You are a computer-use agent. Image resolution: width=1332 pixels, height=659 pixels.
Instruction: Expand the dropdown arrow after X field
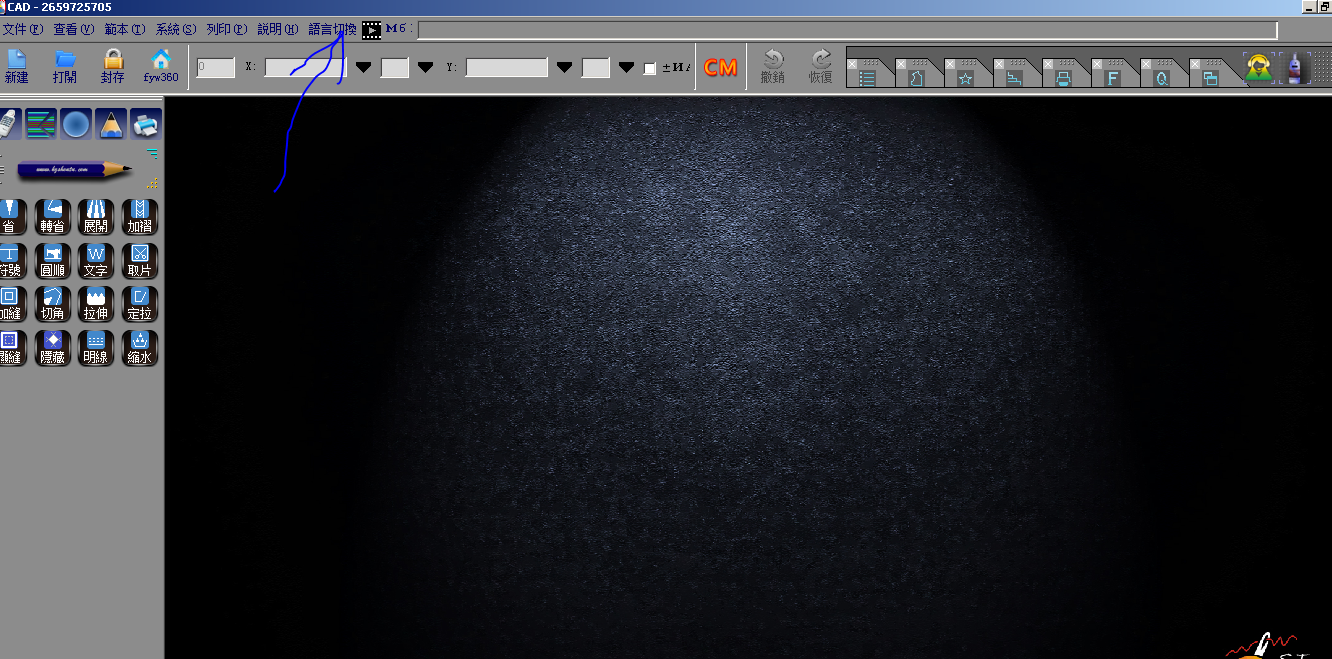pyautogui.click(x=364, y=67)
